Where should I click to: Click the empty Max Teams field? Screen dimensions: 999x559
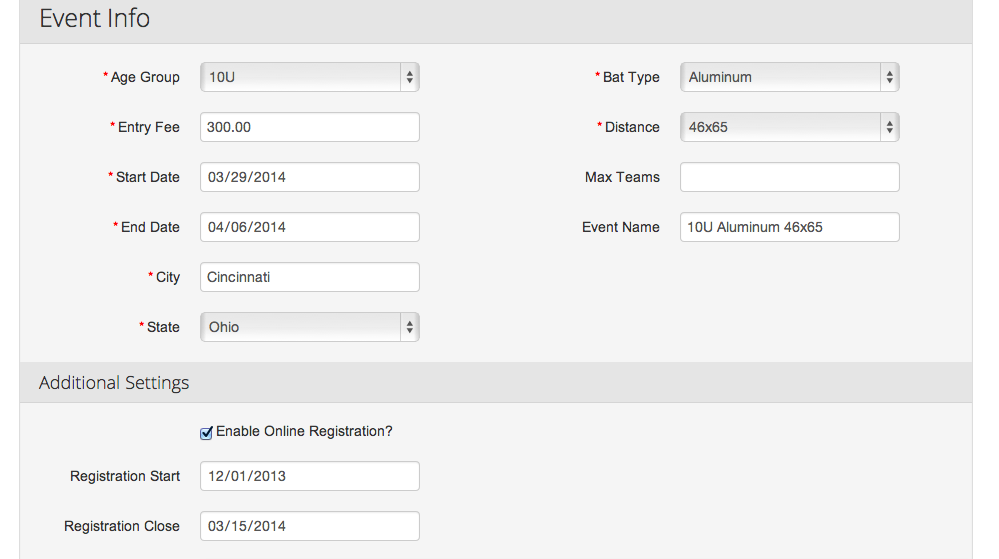[789, 177]
